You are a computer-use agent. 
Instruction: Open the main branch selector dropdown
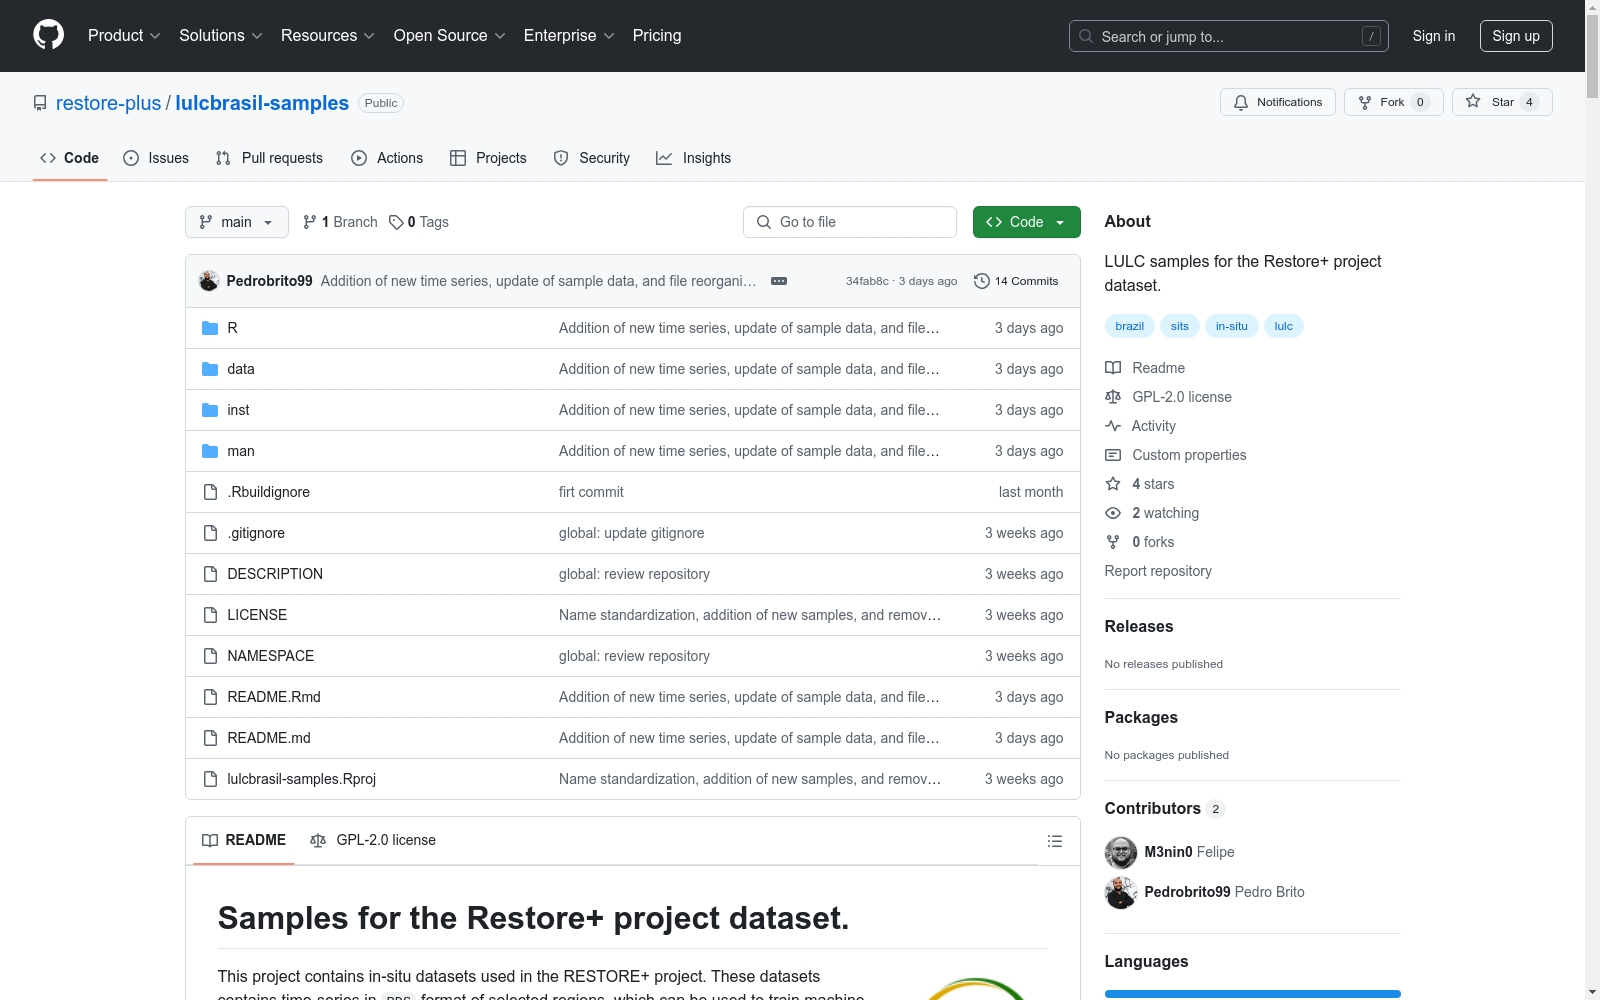pos(237,222)
